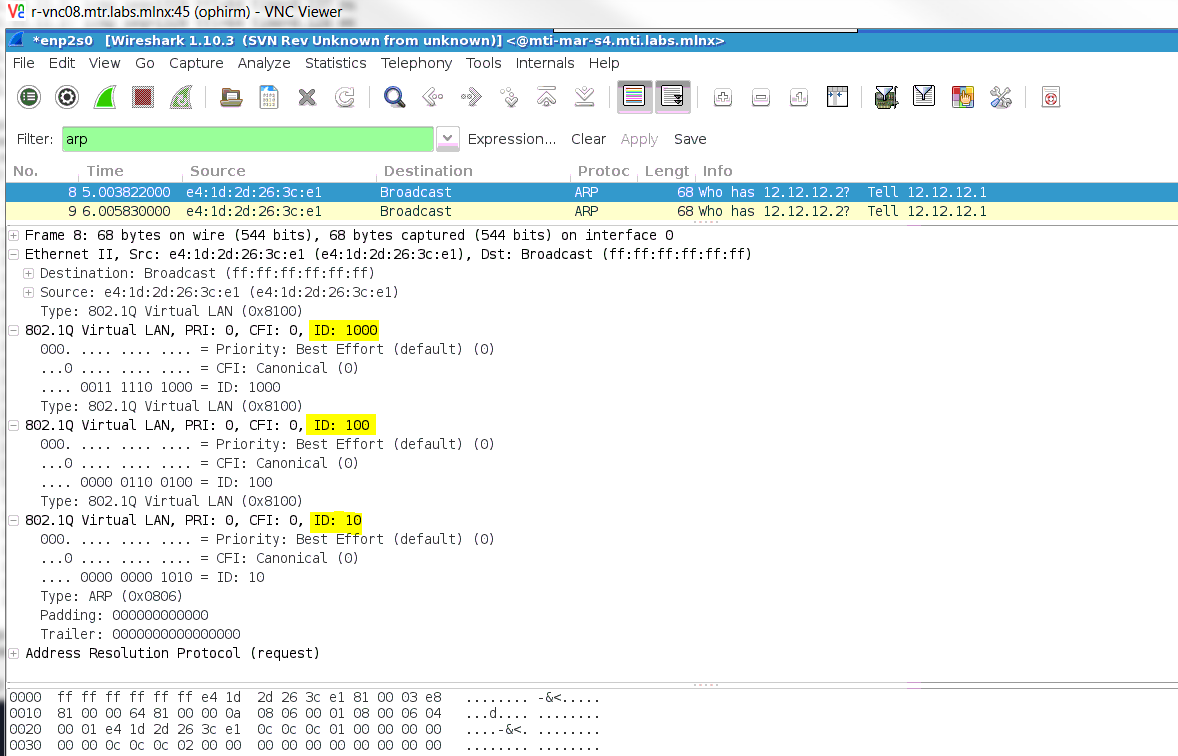Click the Resize Columns icon

pyautogui.click(x=837, y=97)
